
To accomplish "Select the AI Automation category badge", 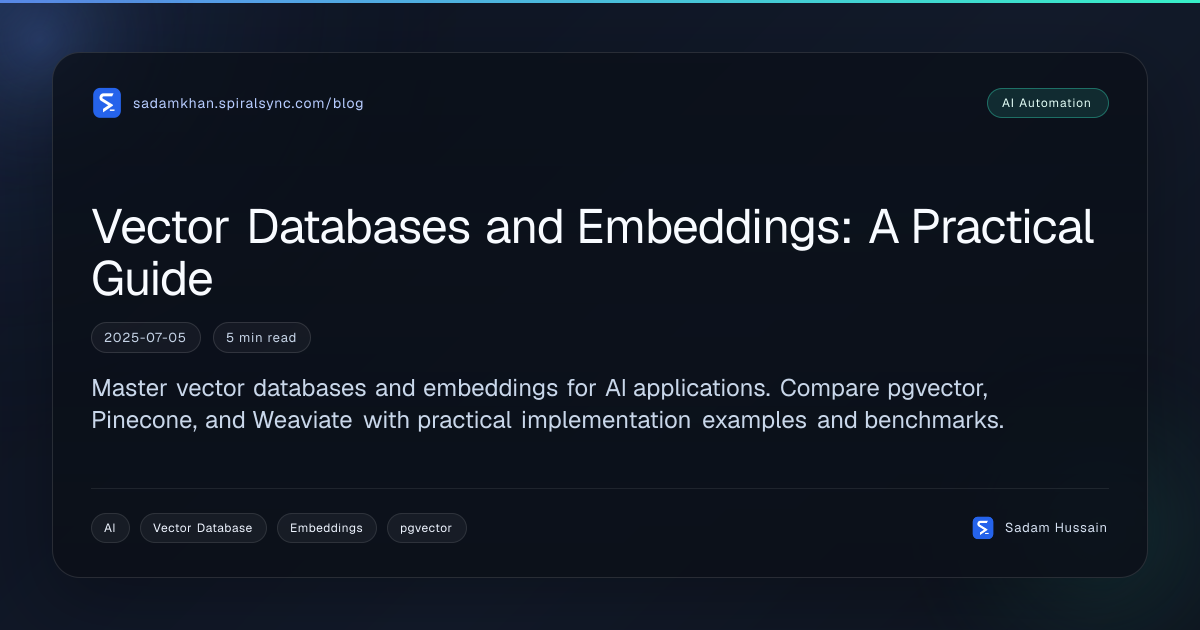I will 1047,103.
